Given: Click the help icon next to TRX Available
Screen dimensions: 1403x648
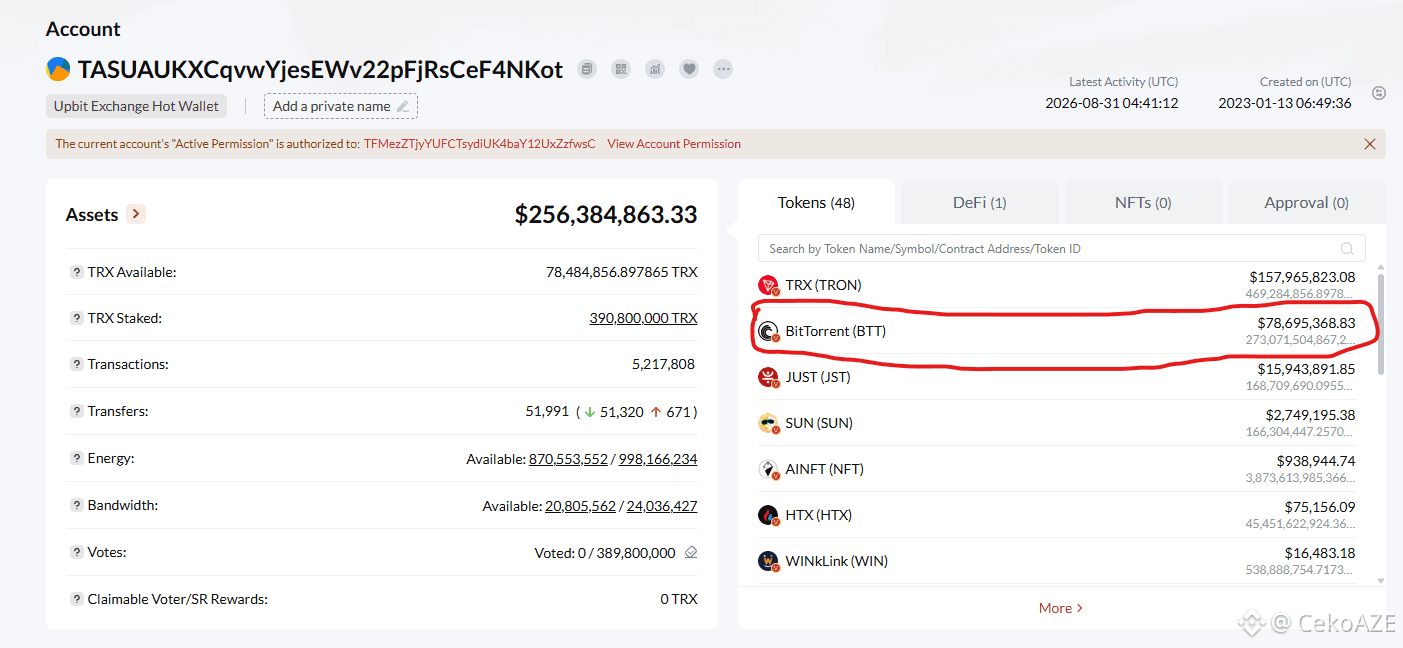Looking at the screenshot, I should [76, 272].
